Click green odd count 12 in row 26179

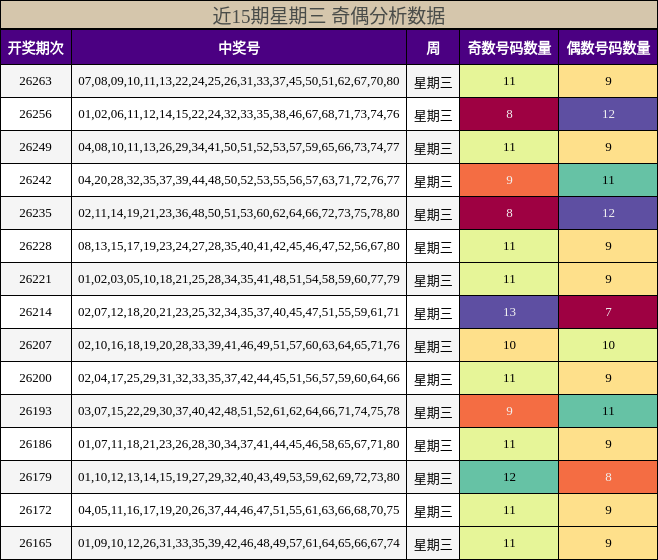(509, 477)
